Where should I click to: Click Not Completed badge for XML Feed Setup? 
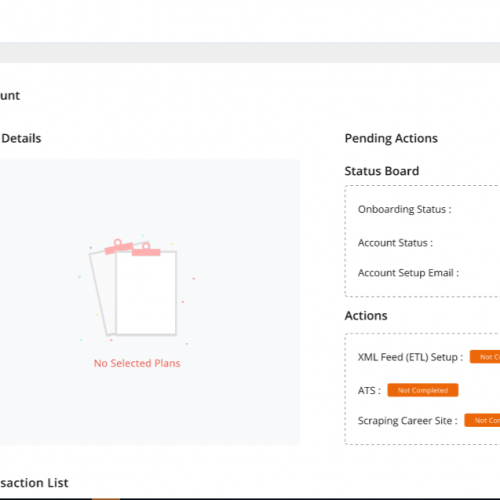tap(485, 357)
